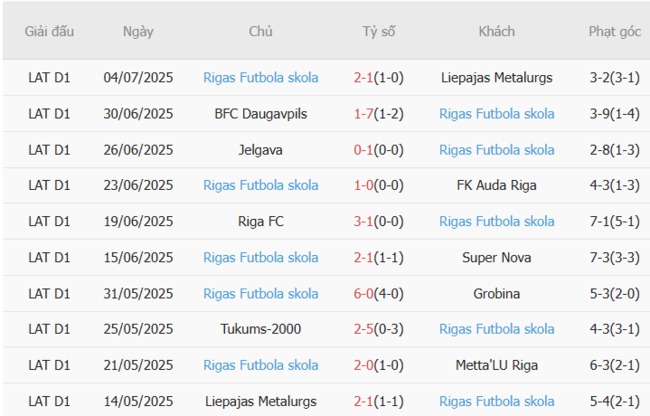Click the 1-7 score against BFC Daugavpils
650x416 pixels.
(364, 113)
